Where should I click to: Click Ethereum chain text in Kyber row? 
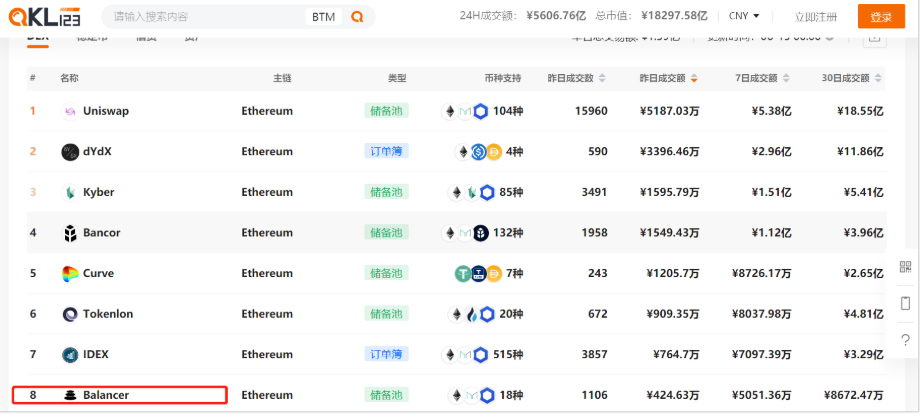(267, 192)
